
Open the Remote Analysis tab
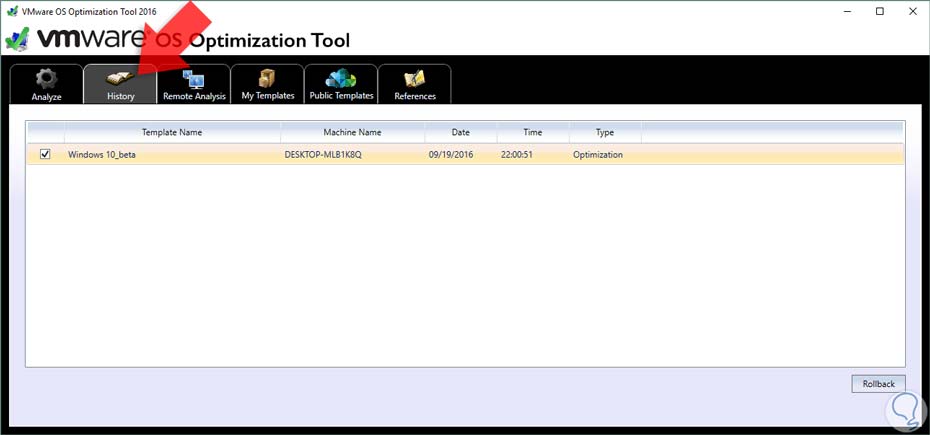[x=194, y=84]
